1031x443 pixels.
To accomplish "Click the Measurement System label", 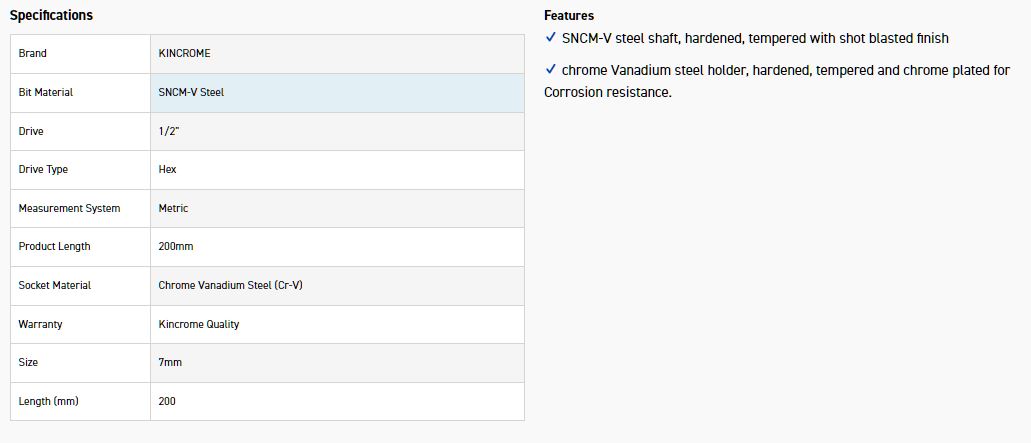I will (x=69, y=208).
